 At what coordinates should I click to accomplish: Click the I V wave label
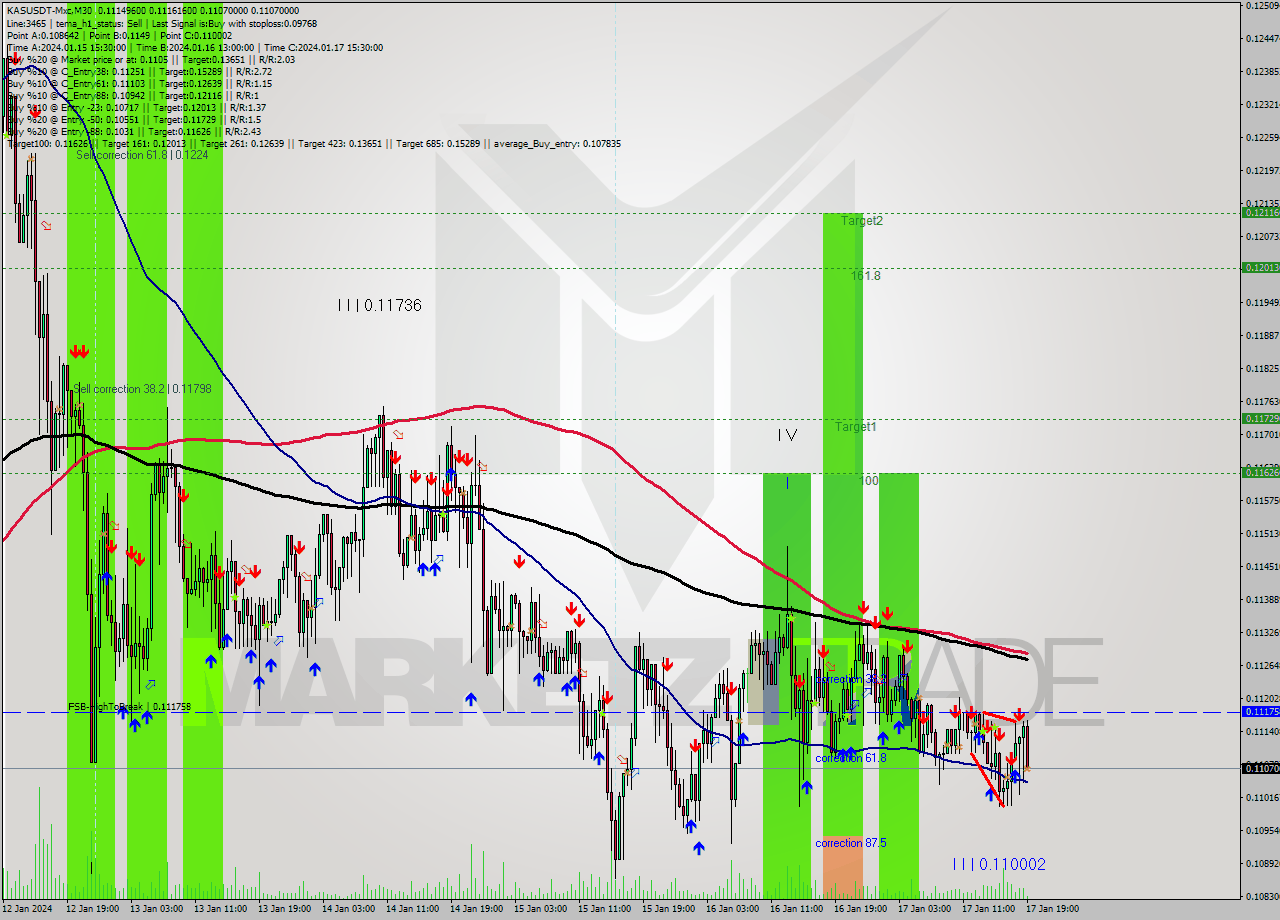(x=787, y=435)
